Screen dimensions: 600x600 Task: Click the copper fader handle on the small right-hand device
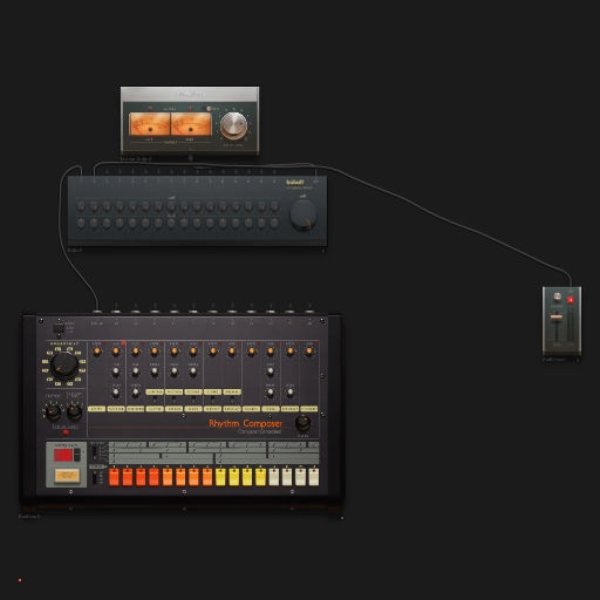[x=556, y=318]
